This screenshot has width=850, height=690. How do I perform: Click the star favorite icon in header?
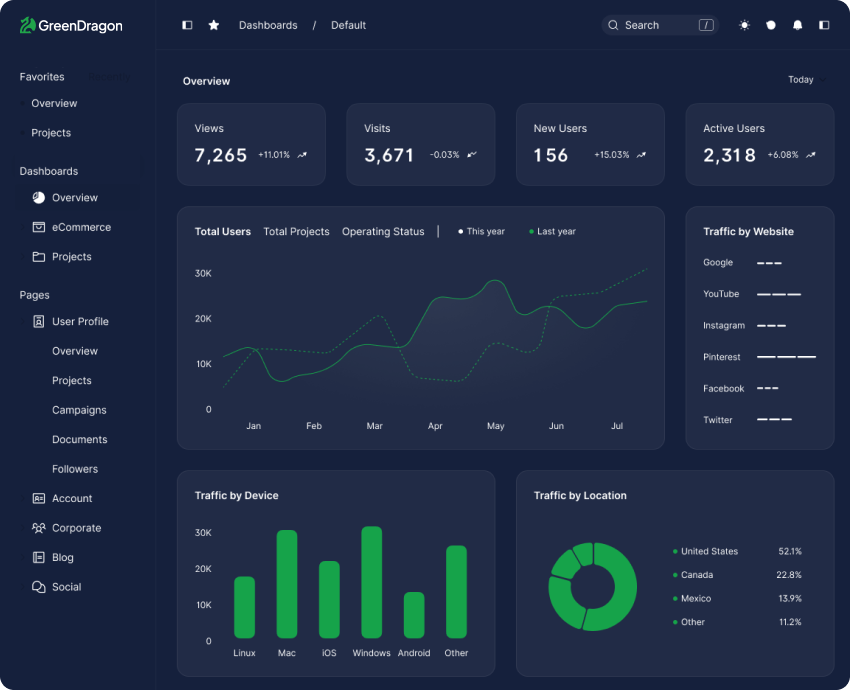[x=214, y=25]
